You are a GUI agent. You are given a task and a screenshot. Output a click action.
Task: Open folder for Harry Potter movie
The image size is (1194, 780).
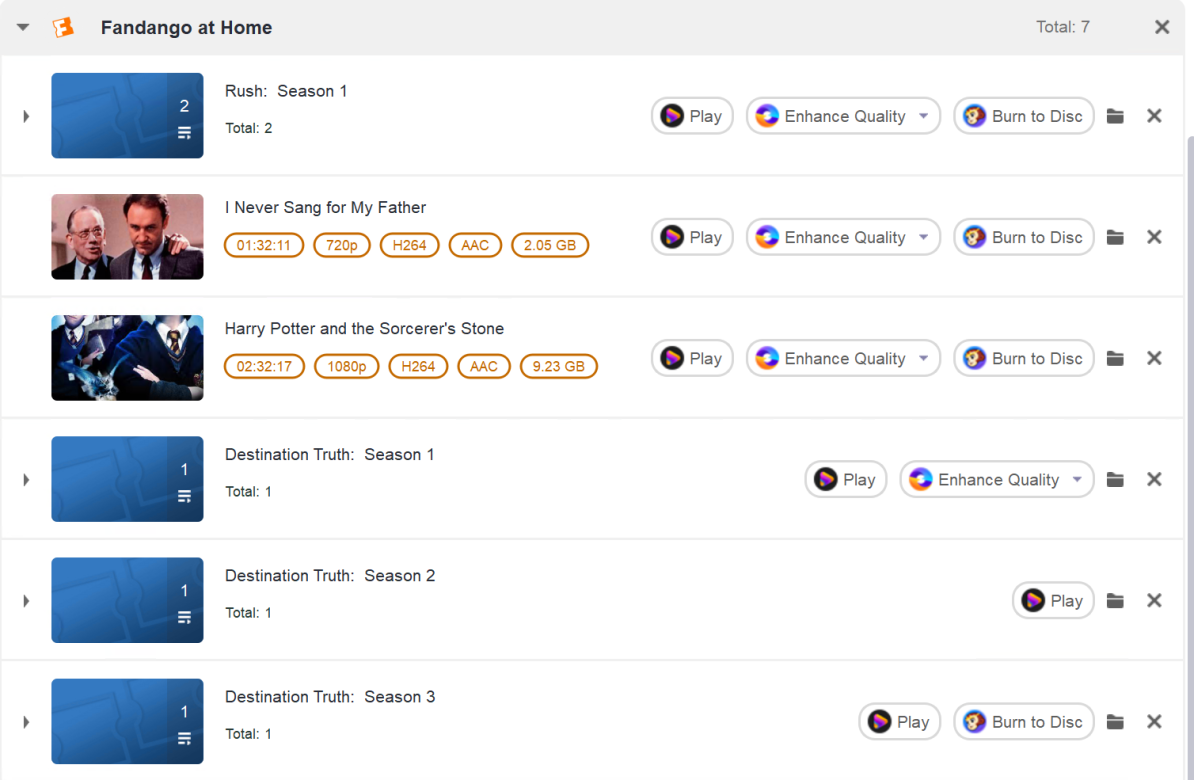coord(1116,358)
